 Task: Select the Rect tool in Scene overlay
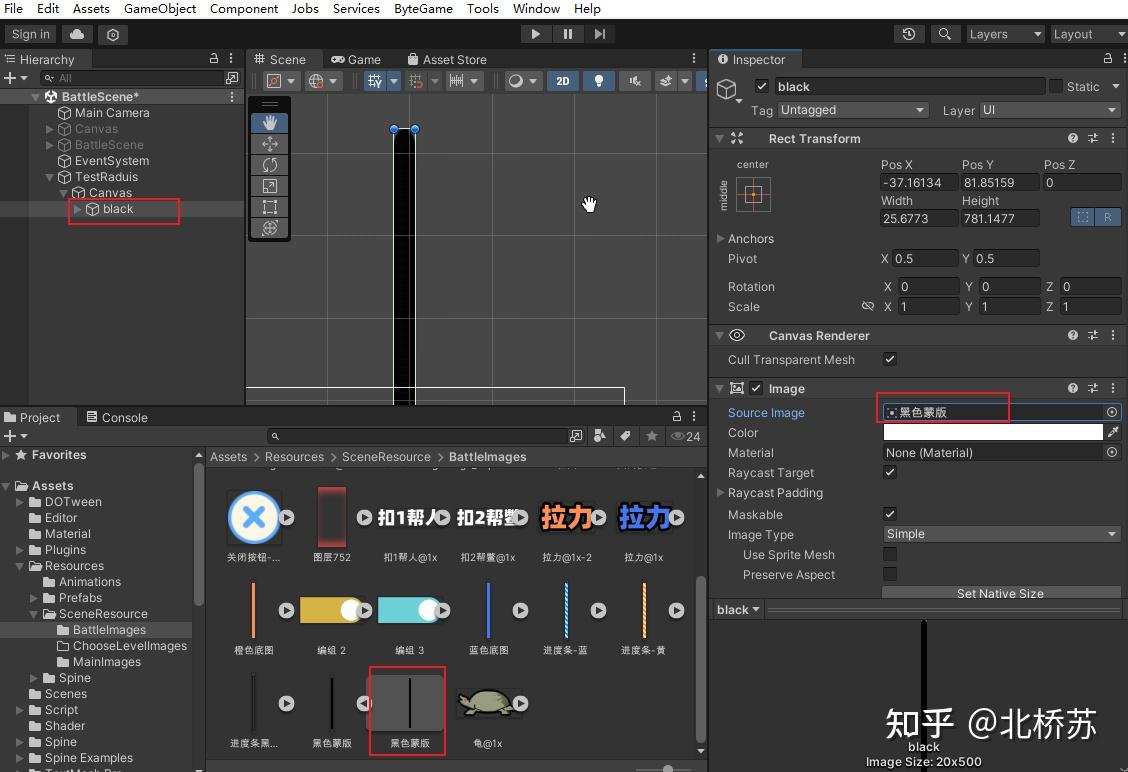270,207
